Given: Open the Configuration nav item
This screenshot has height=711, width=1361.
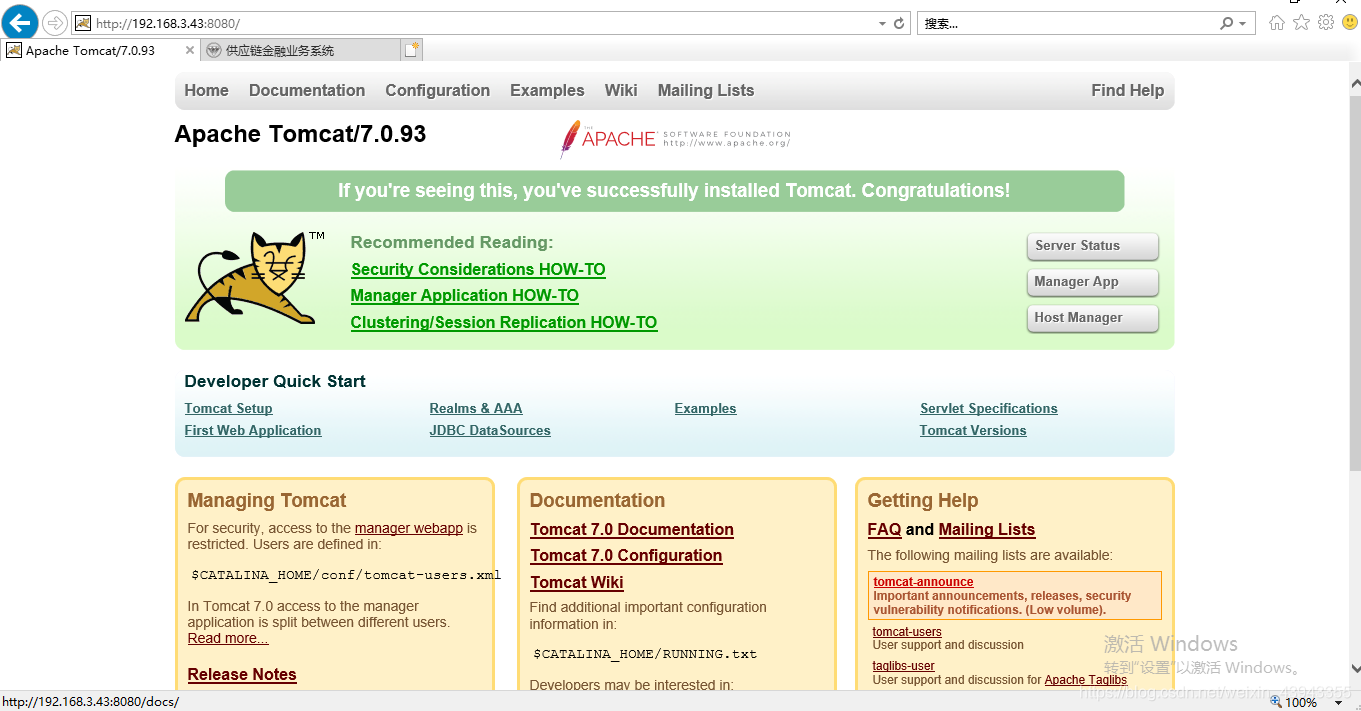Looking at the screenshot, I should click(438, 90).
